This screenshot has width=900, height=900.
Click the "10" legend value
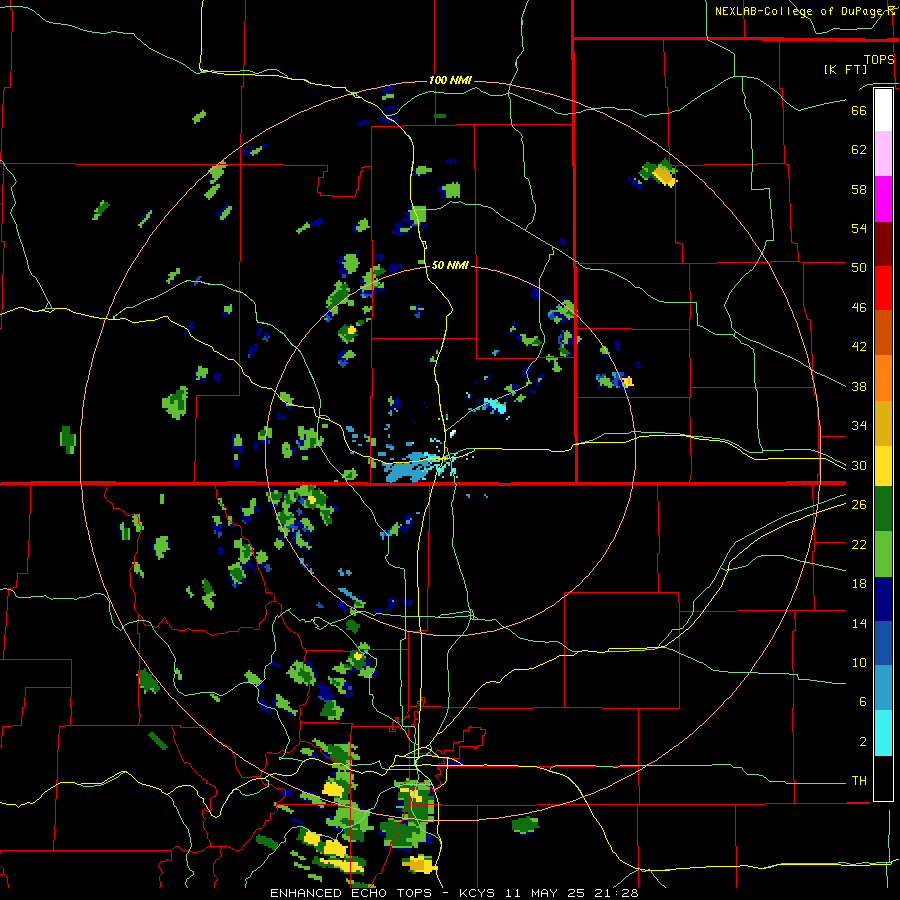[x=859, y=663]
